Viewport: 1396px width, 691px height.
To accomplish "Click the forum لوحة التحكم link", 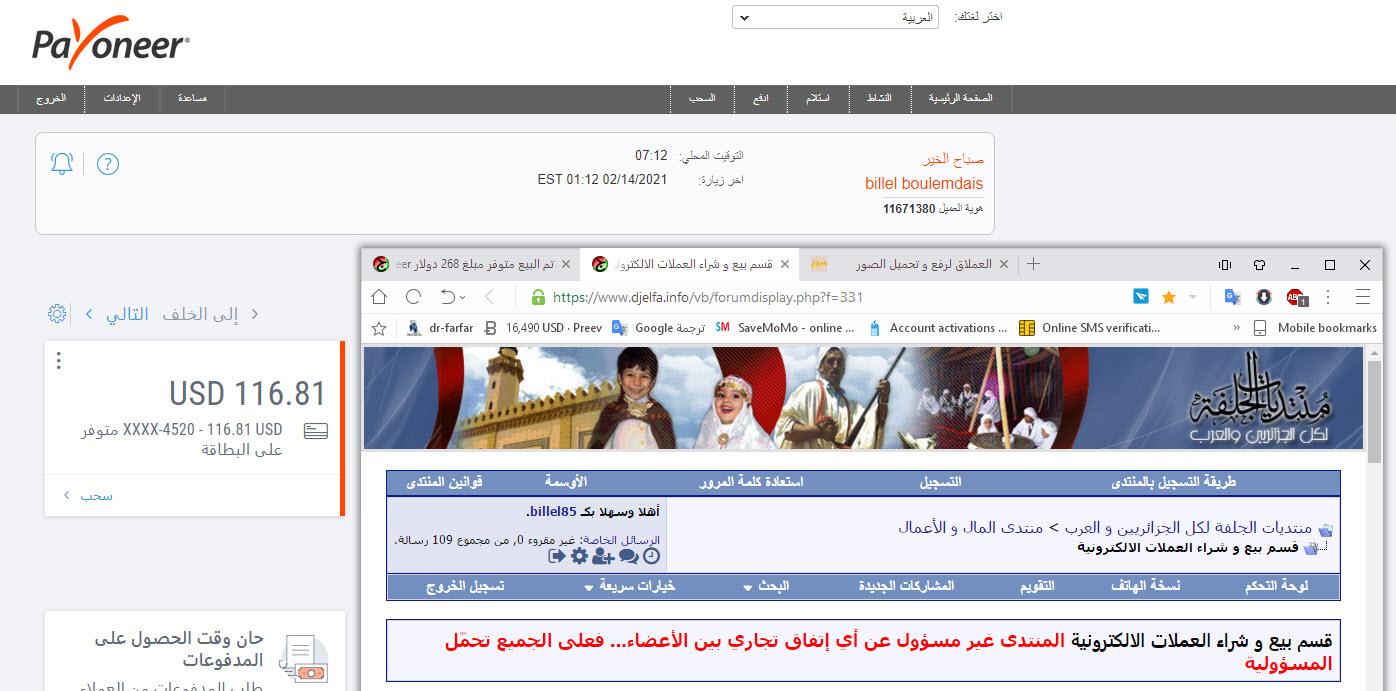I will pos(1277,586).
